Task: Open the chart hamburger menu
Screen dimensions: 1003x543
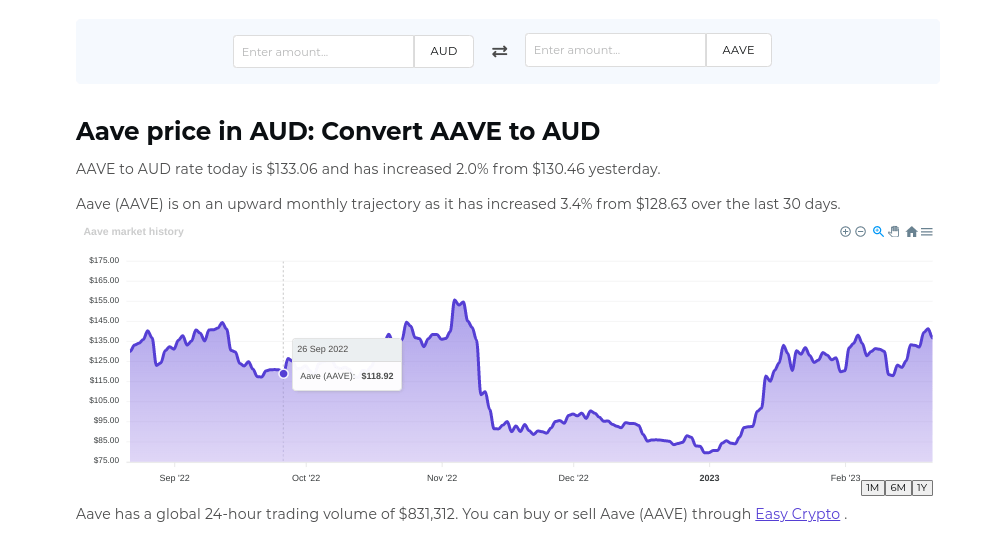Action: (927, 232)
